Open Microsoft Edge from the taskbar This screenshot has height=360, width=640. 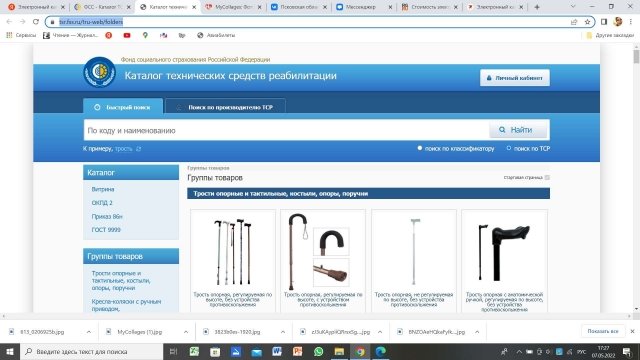(380, 351)
